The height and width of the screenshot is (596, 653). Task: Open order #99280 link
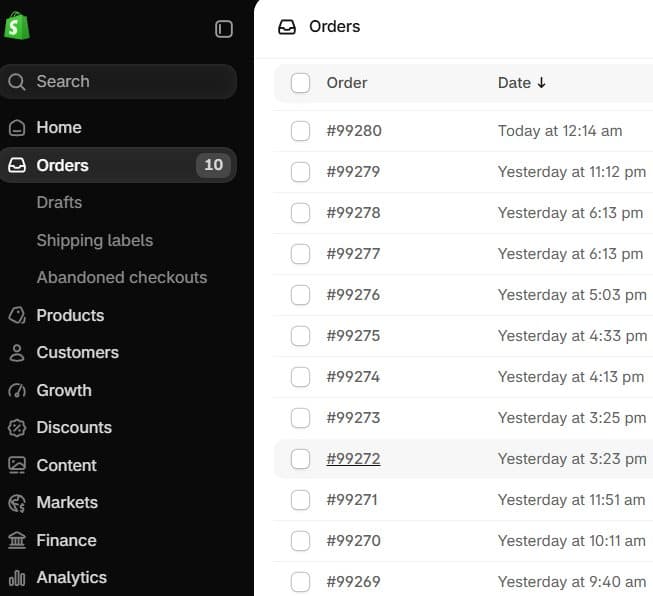(354, 131)
